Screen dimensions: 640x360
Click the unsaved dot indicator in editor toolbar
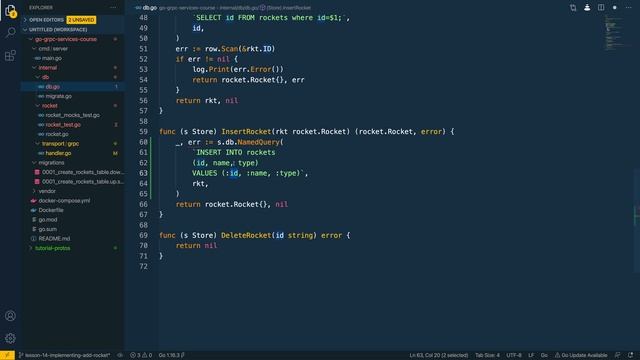[x=615, y=8]
